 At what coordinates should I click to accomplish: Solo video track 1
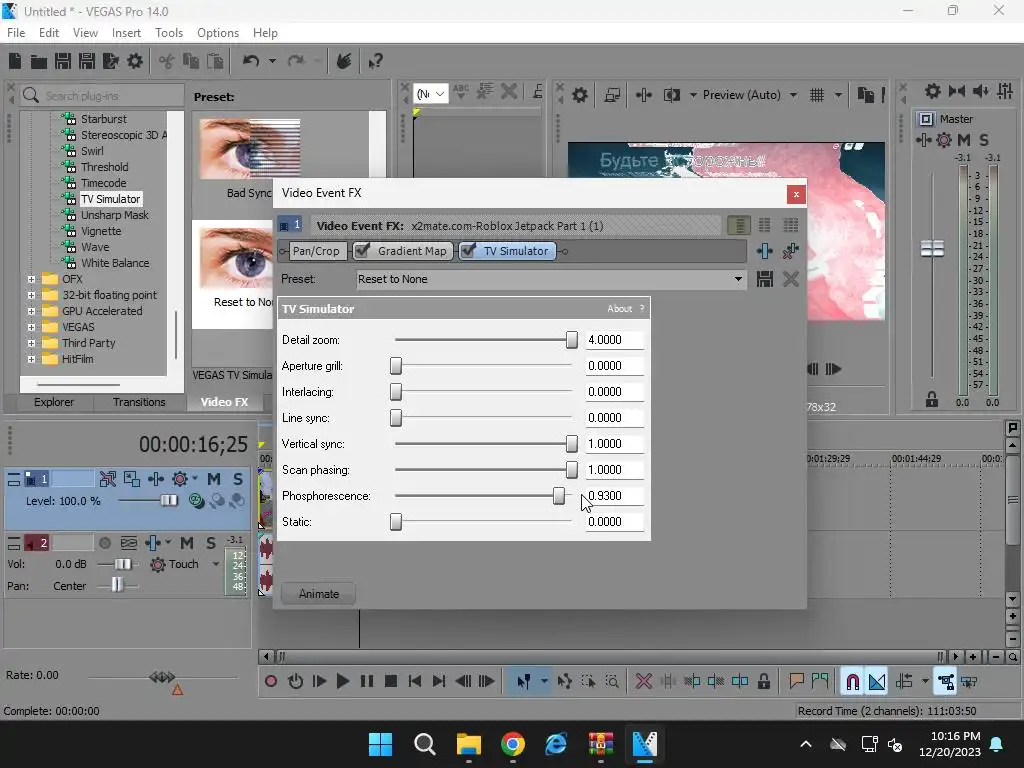pos(238,479)
